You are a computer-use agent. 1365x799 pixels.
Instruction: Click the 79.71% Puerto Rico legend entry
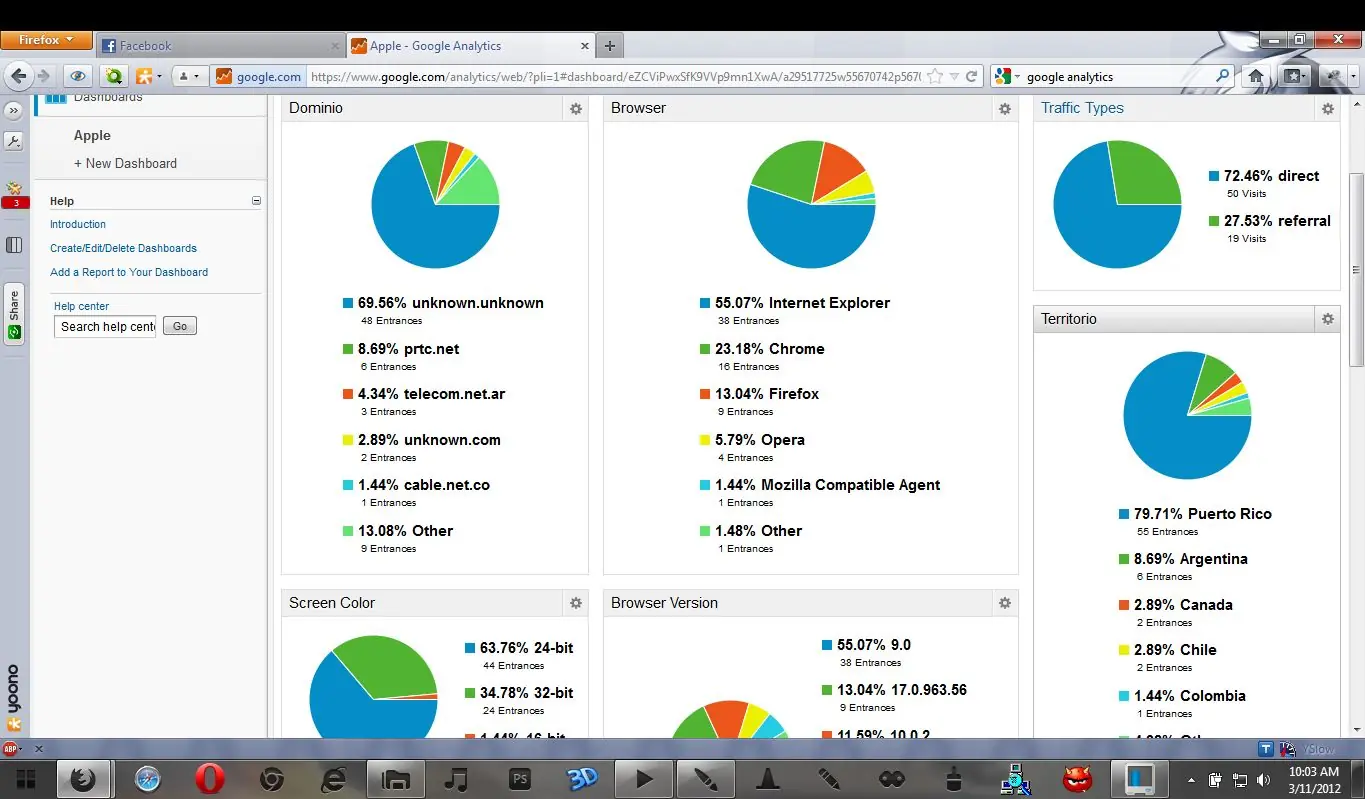(x=1203, y=514)
